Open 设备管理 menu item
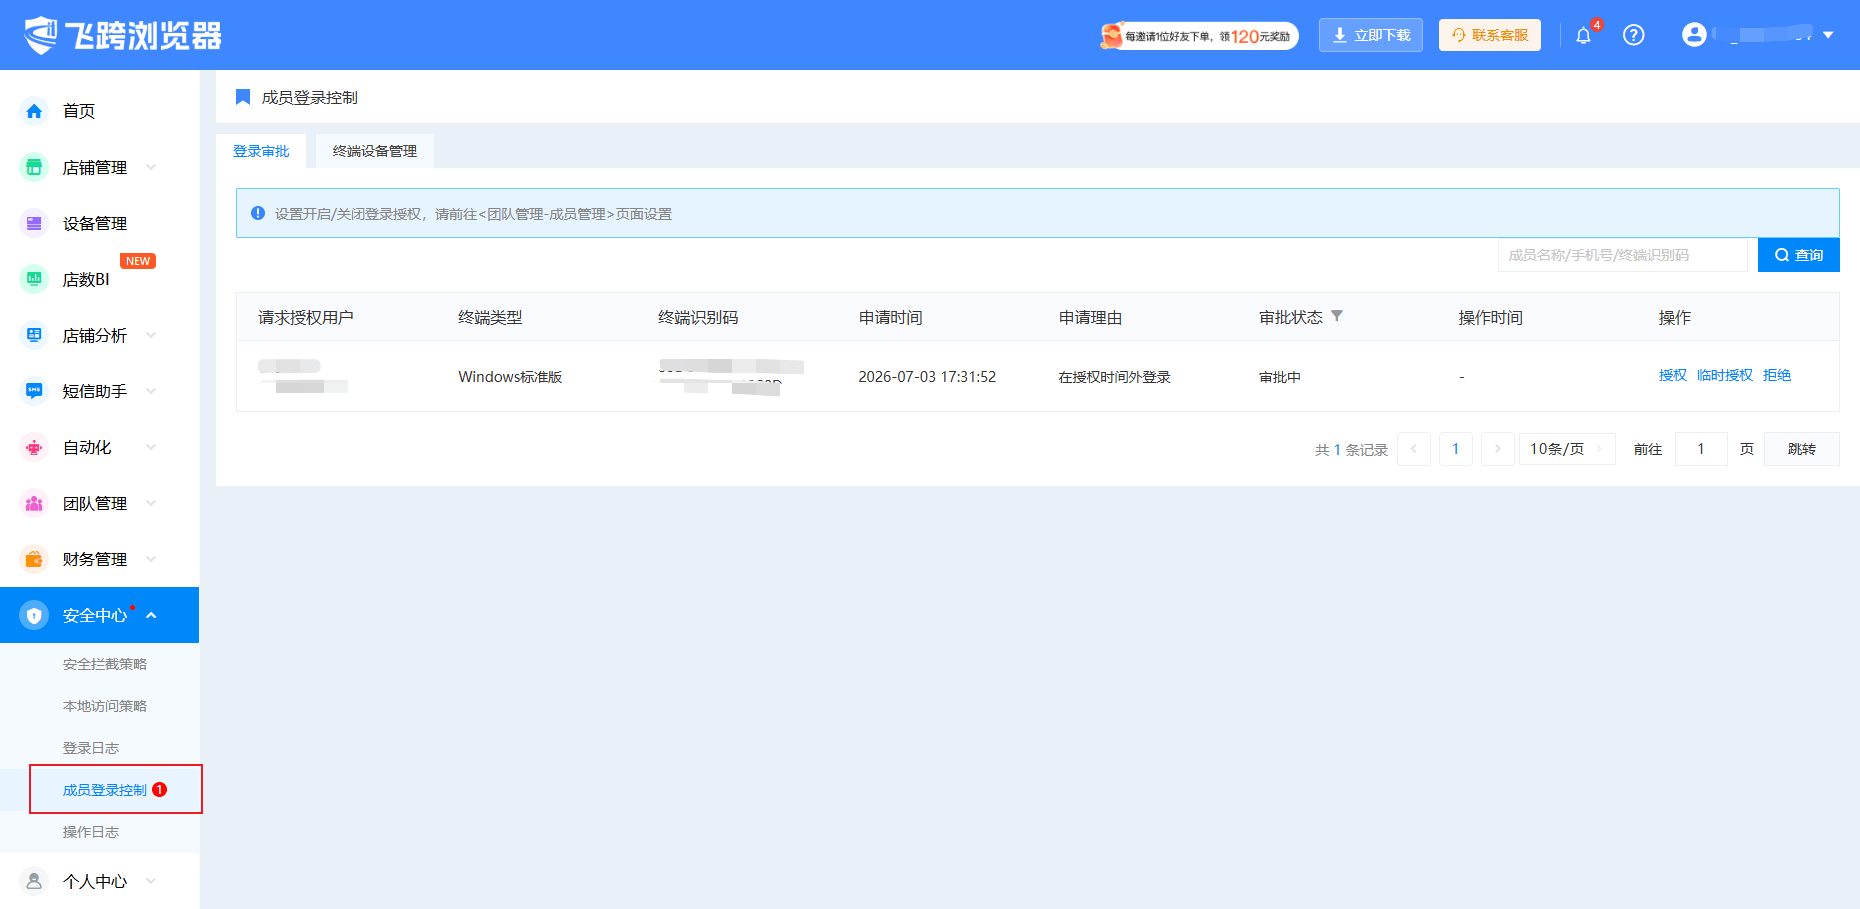Image resolution: width=1860 pixels, height=909 pixels. click(x=95, y=223)
